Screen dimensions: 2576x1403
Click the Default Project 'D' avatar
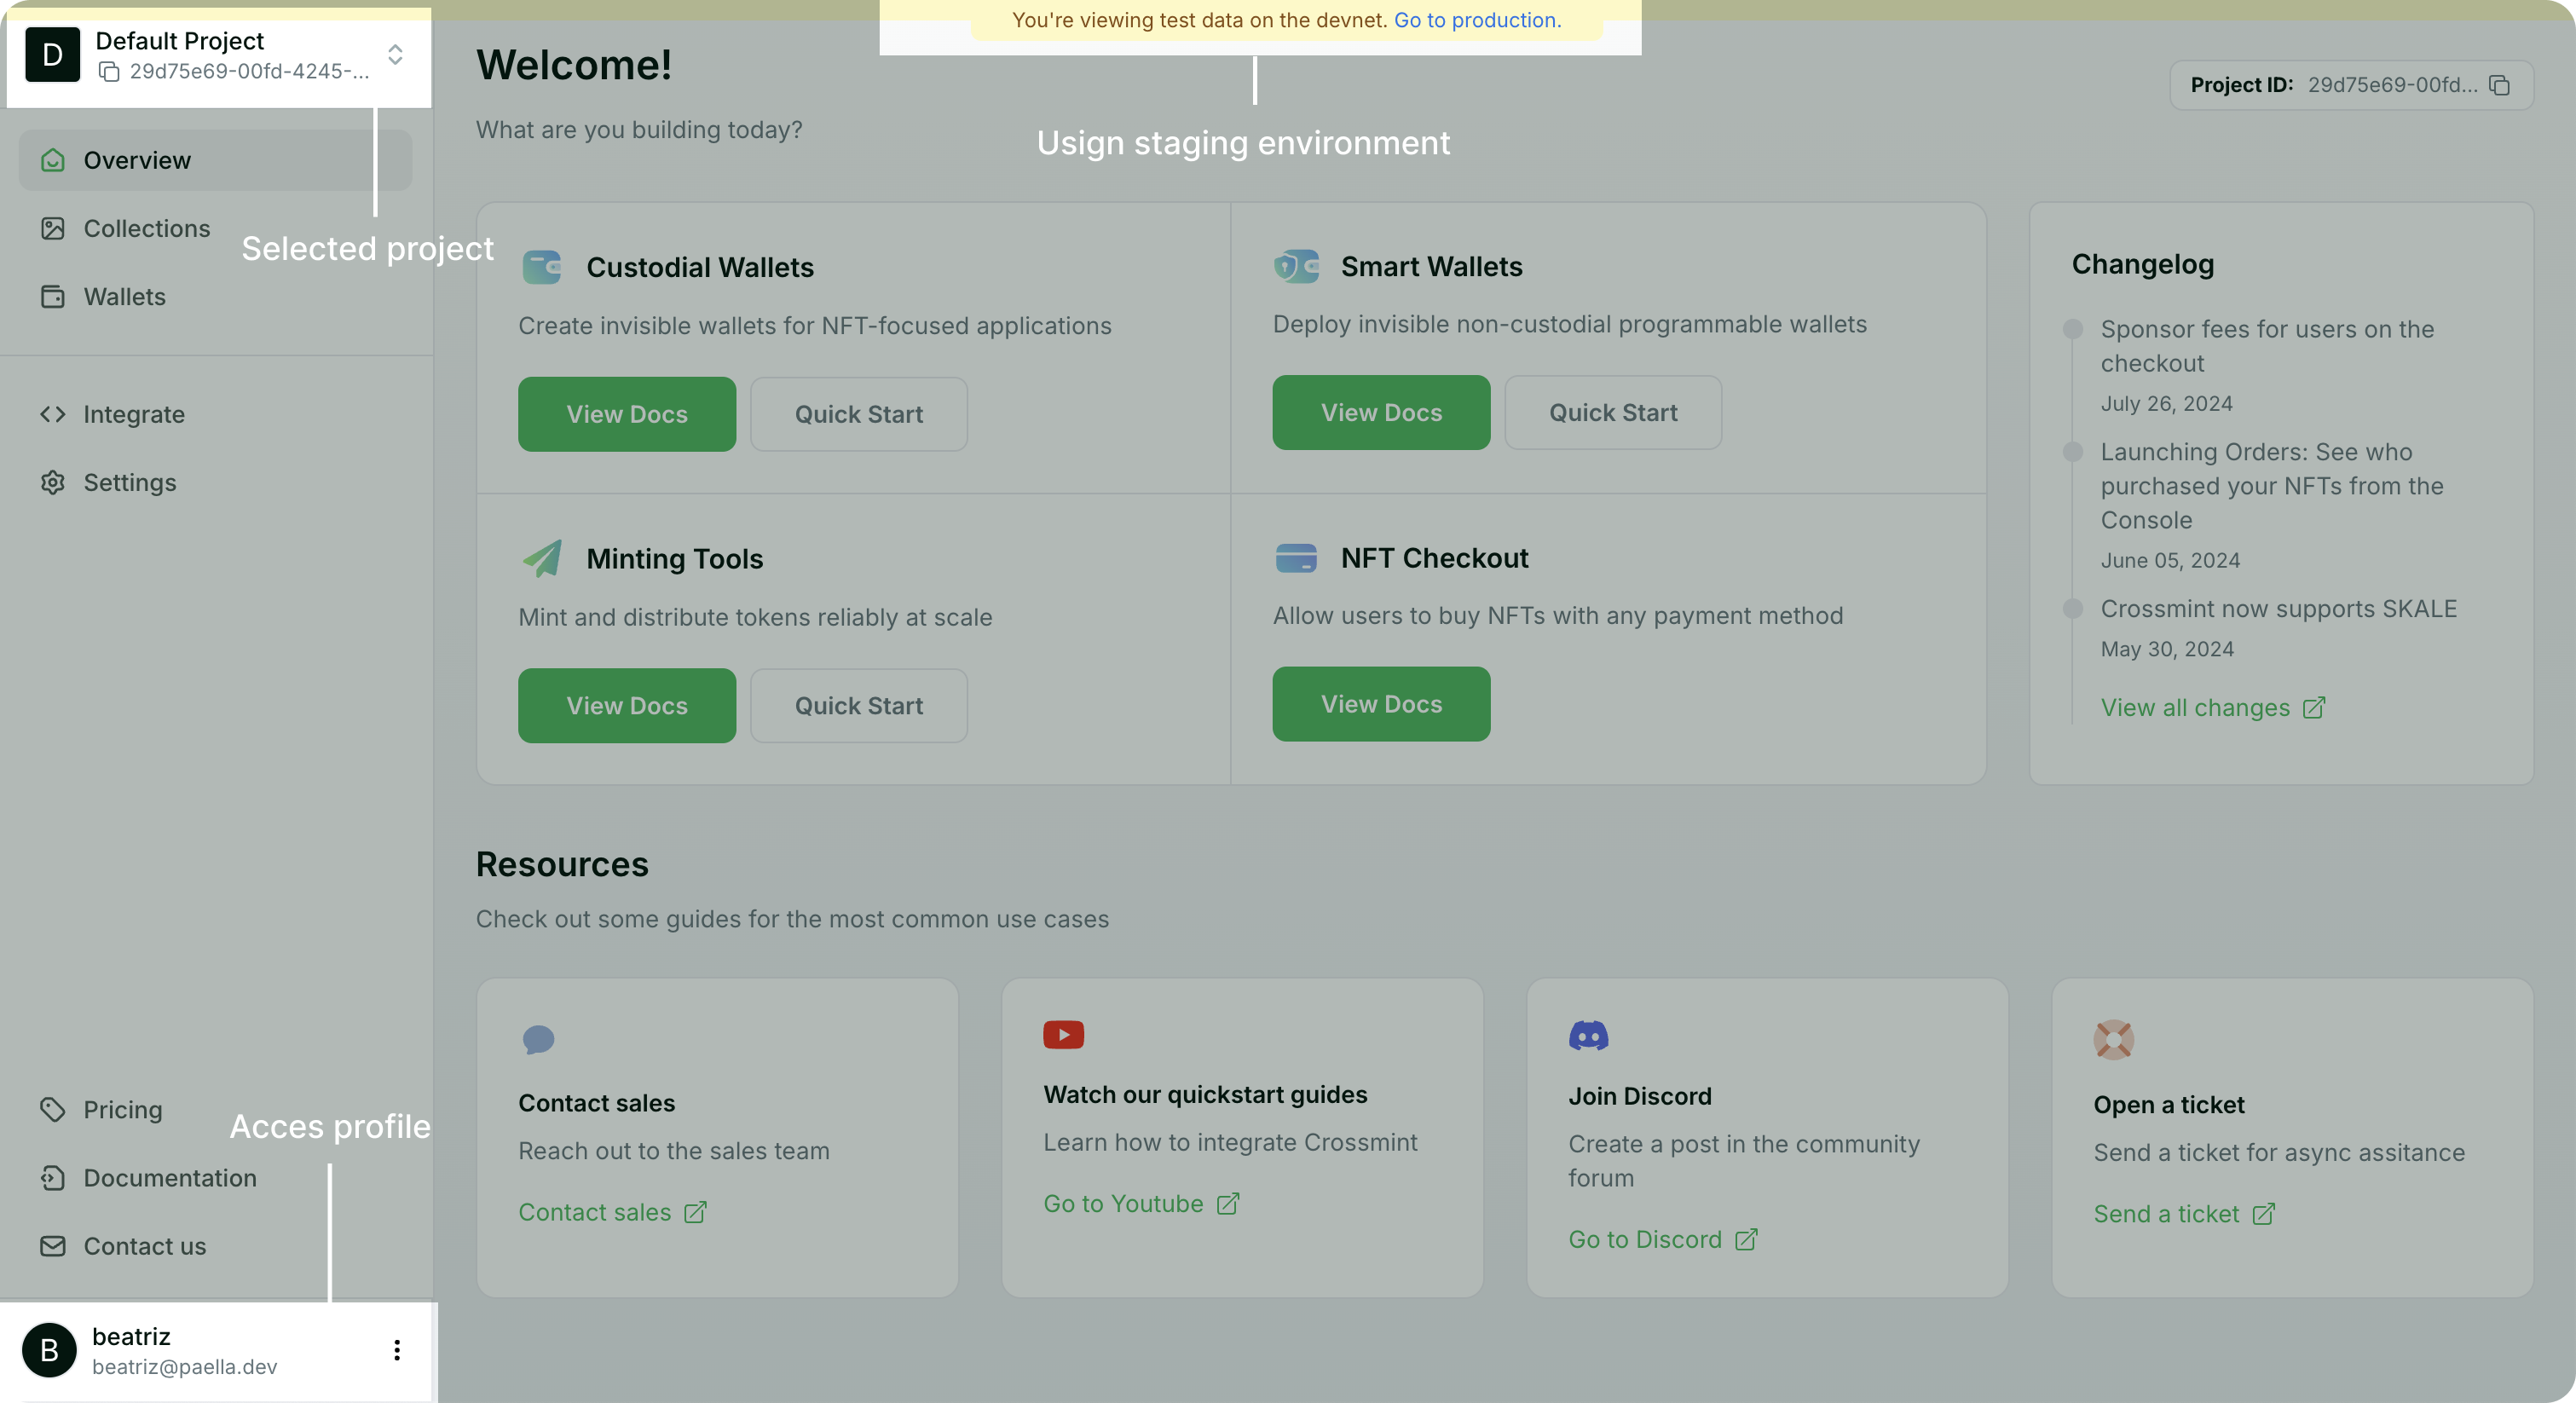pyautogui.click(x=53, y=55)
